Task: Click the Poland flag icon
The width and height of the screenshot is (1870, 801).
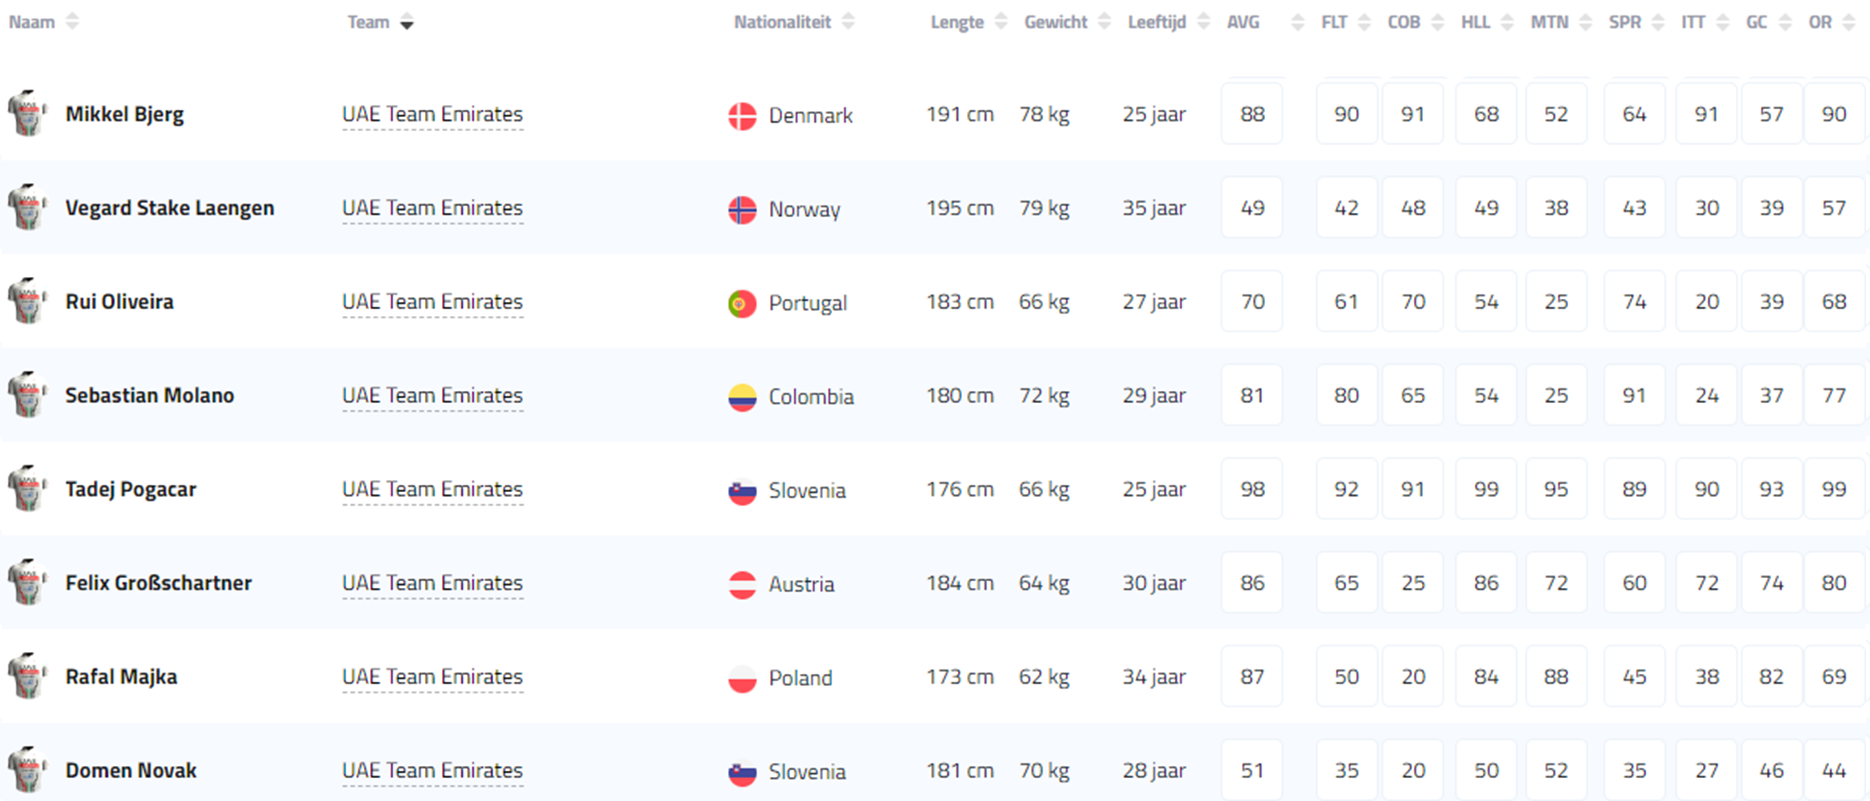Action: pyautogui.click(x=742, y=678)
